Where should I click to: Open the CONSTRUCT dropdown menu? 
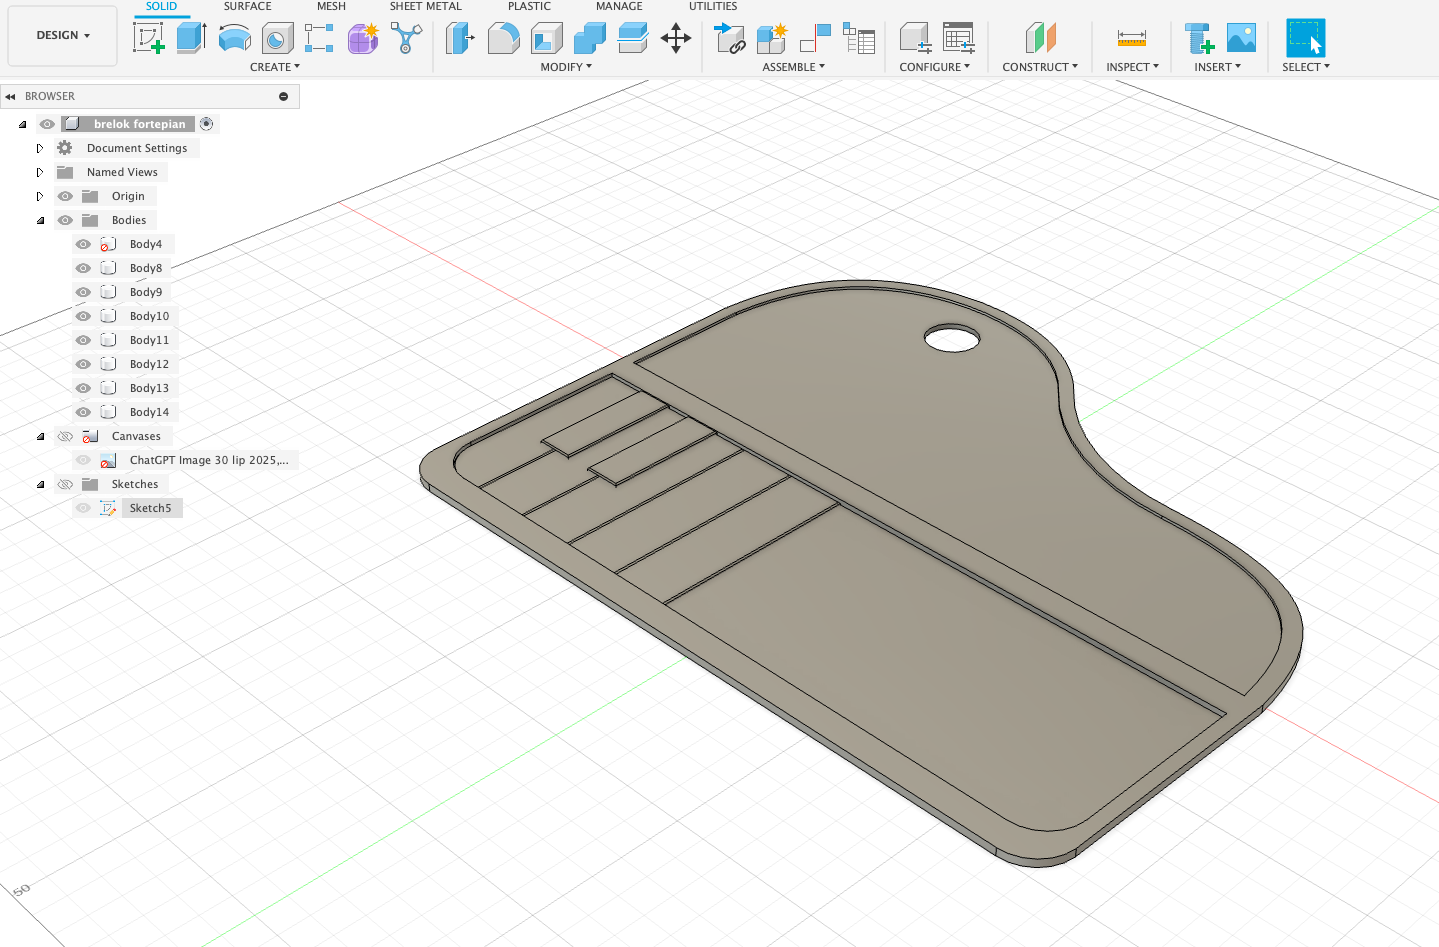(x=1040, y=67)
